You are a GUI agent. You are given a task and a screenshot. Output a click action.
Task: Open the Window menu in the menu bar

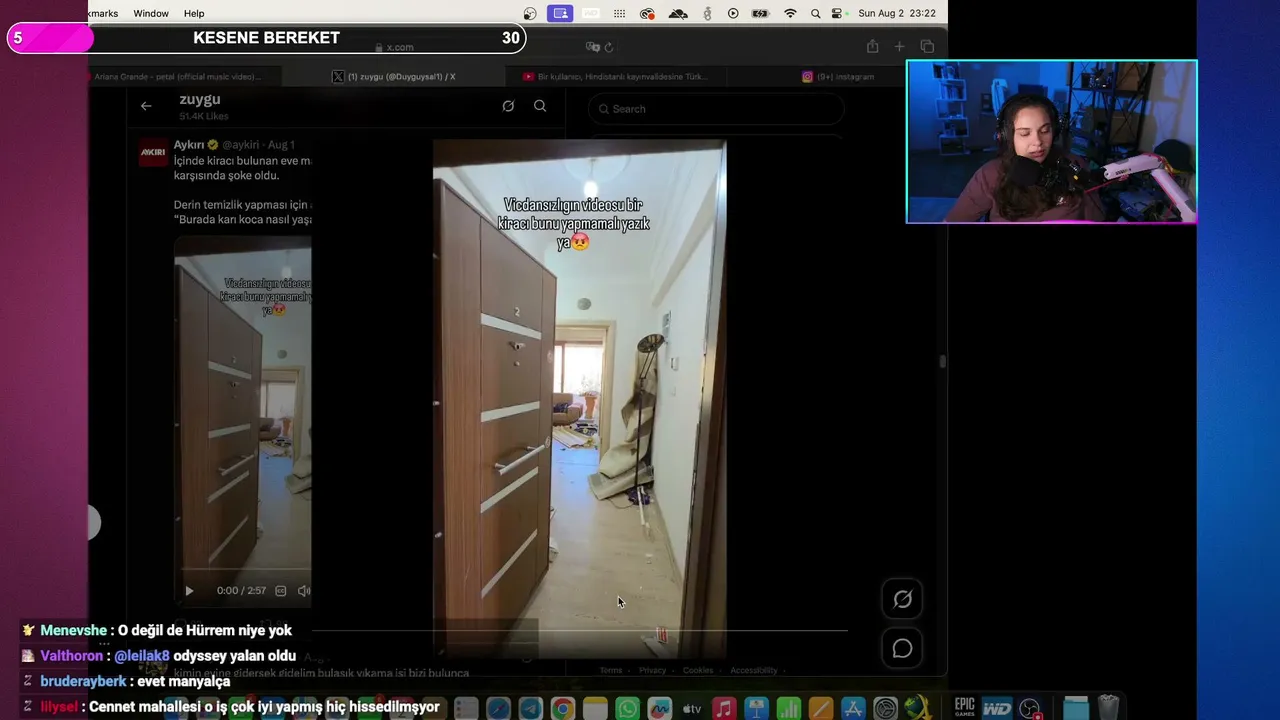point(151,13)
